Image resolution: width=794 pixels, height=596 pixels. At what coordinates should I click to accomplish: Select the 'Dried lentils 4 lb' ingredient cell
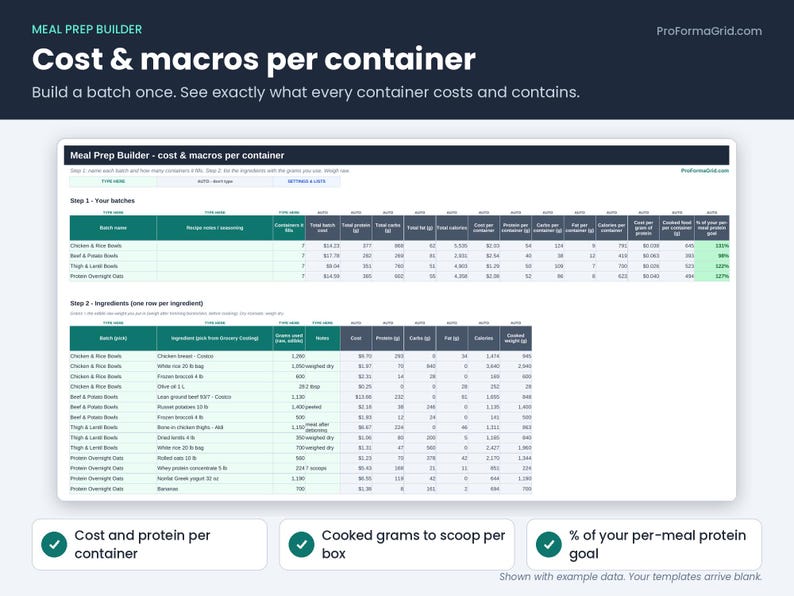(215, 438)
